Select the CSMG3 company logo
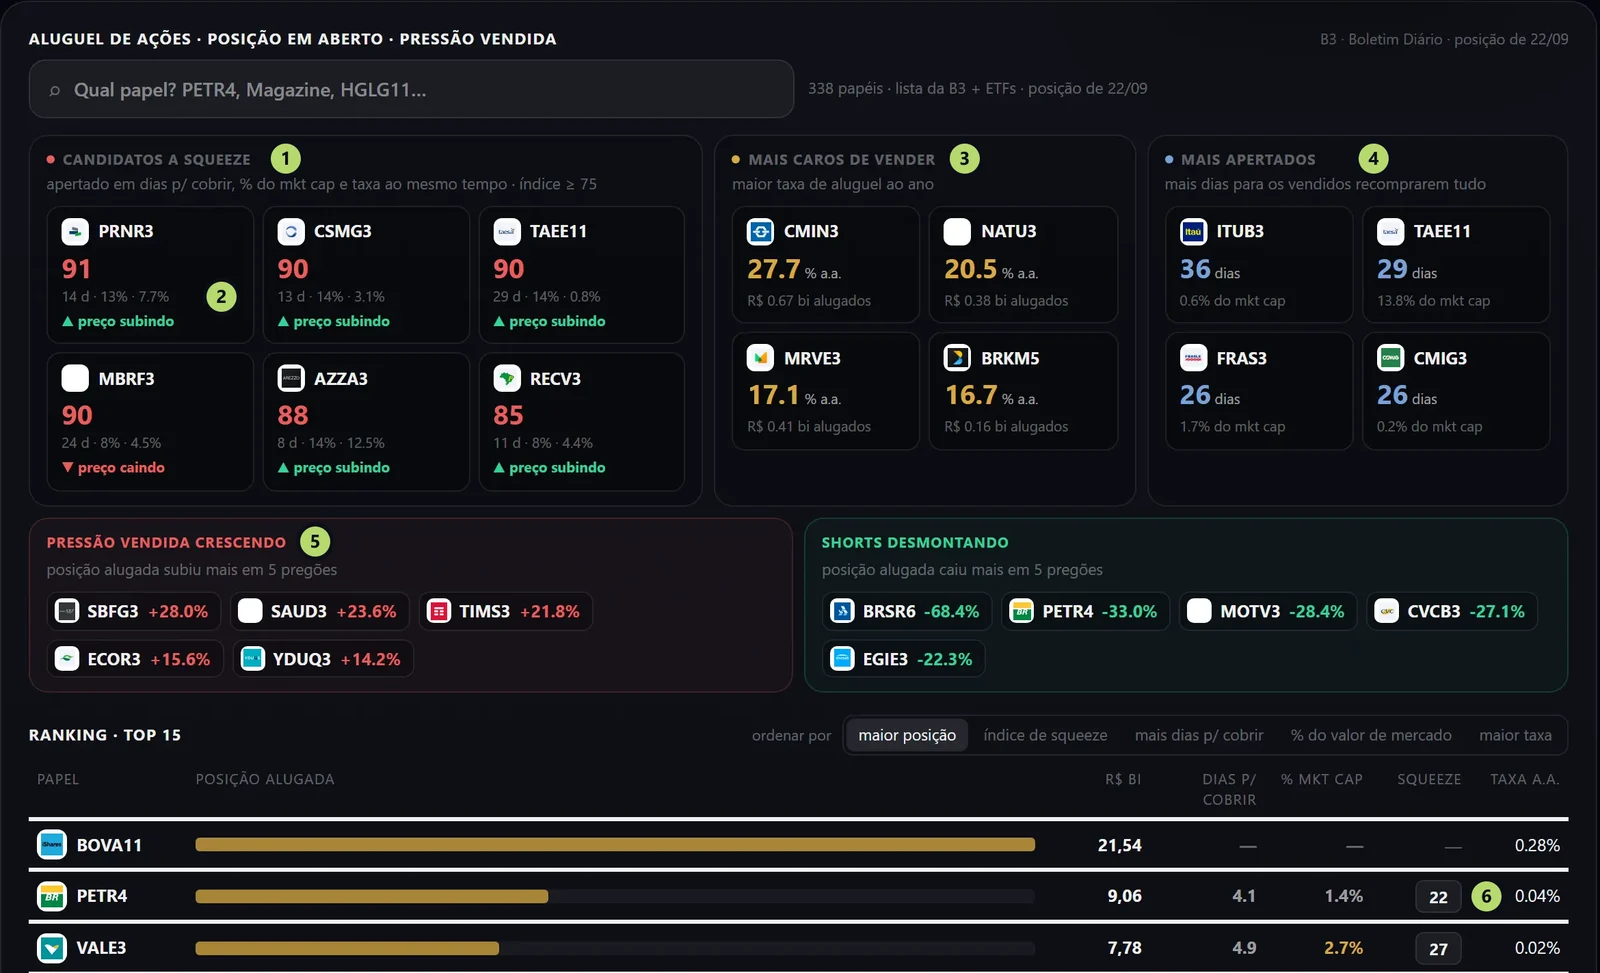The image size is (1600, 973). pyautogui.click(x=291, y=231)
